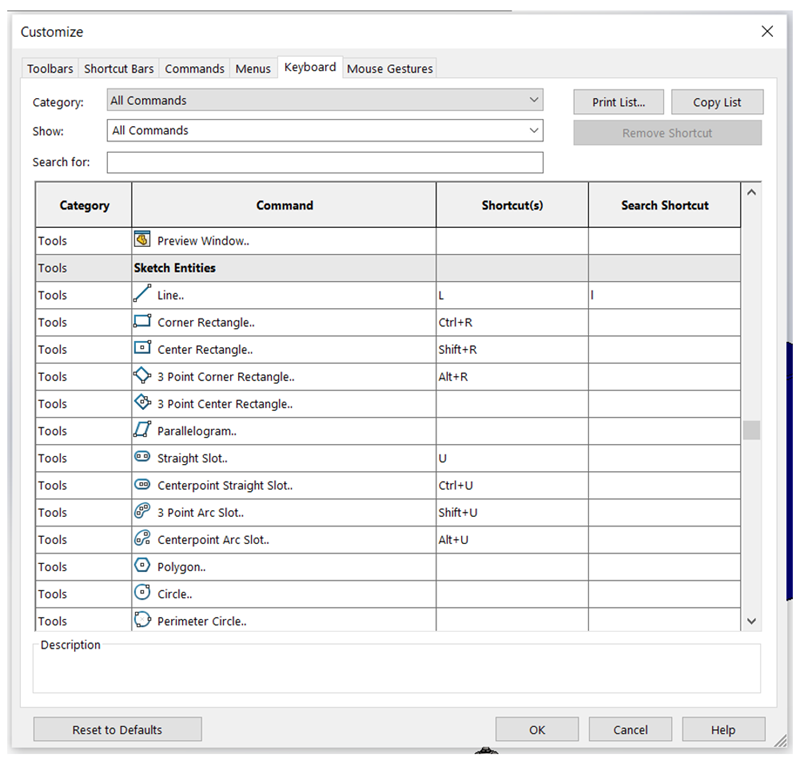The height and width of the screenshot is (762, 800).
Task: Click the scrollbar down arrow
Action: [752, 621]
